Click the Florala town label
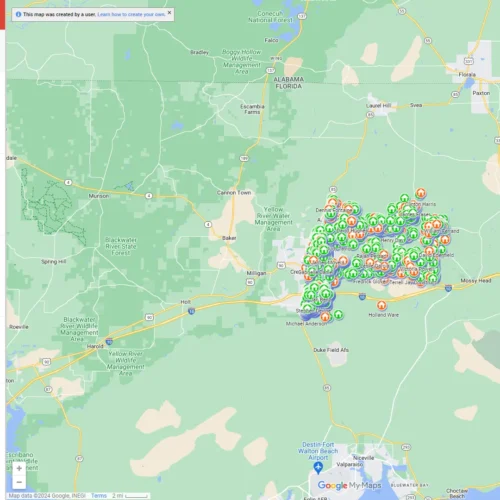The image size is (500, 500). click(467, 74)
